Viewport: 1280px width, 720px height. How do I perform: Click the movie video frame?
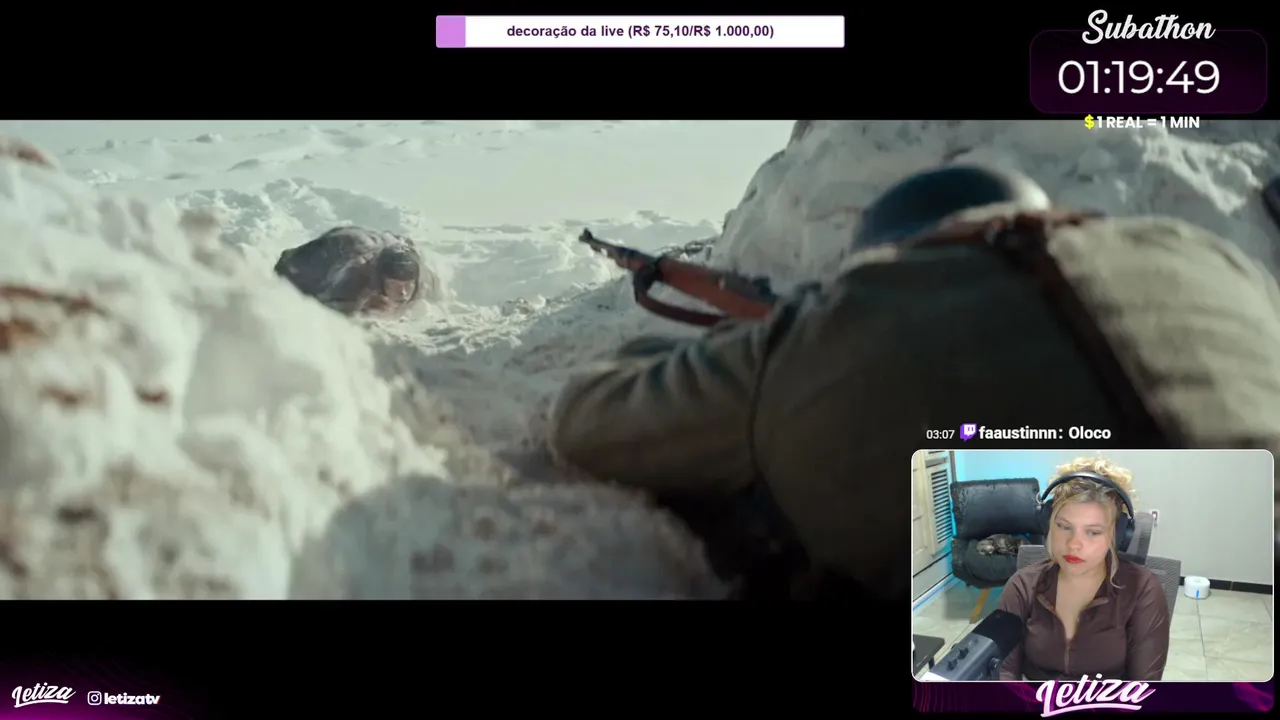click(x=640, y=360)
